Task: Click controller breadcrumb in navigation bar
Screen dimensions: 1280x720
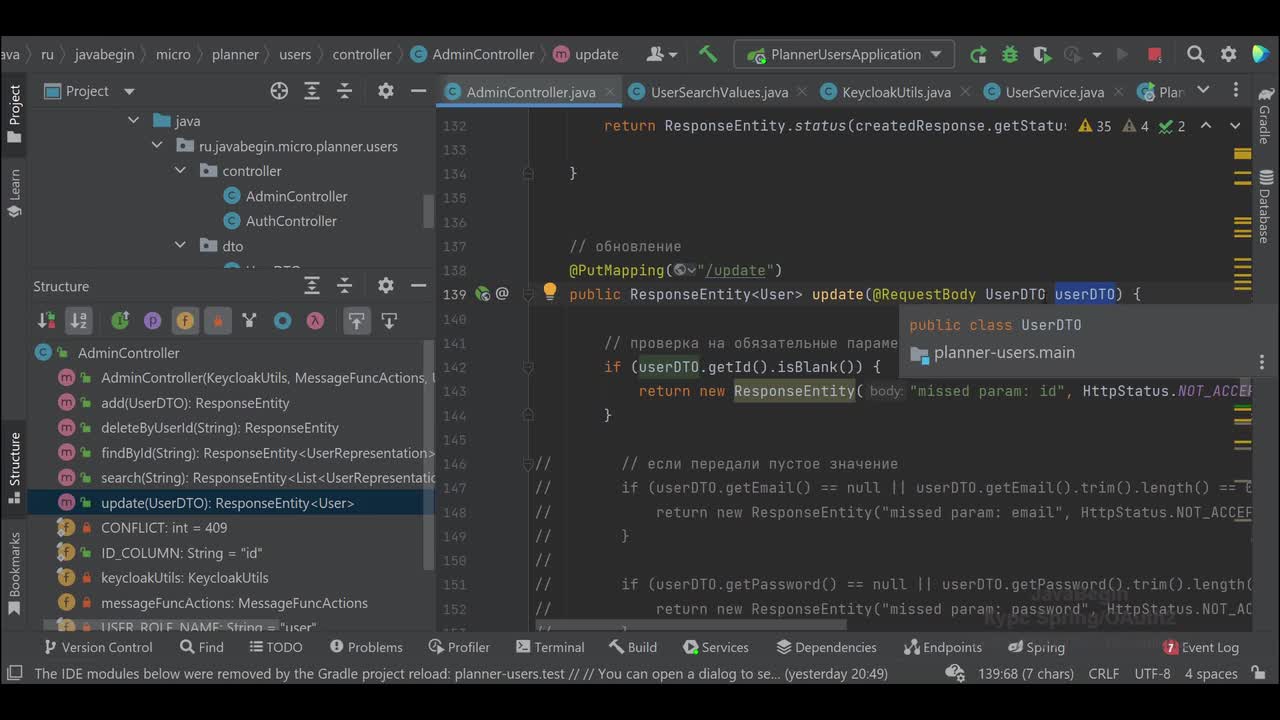Action: tap(362, 54)
